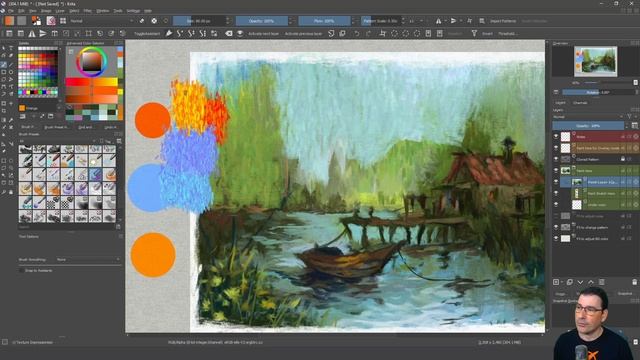
Task: Click the crop icon in second toolbar
Action: click(382, 33)
